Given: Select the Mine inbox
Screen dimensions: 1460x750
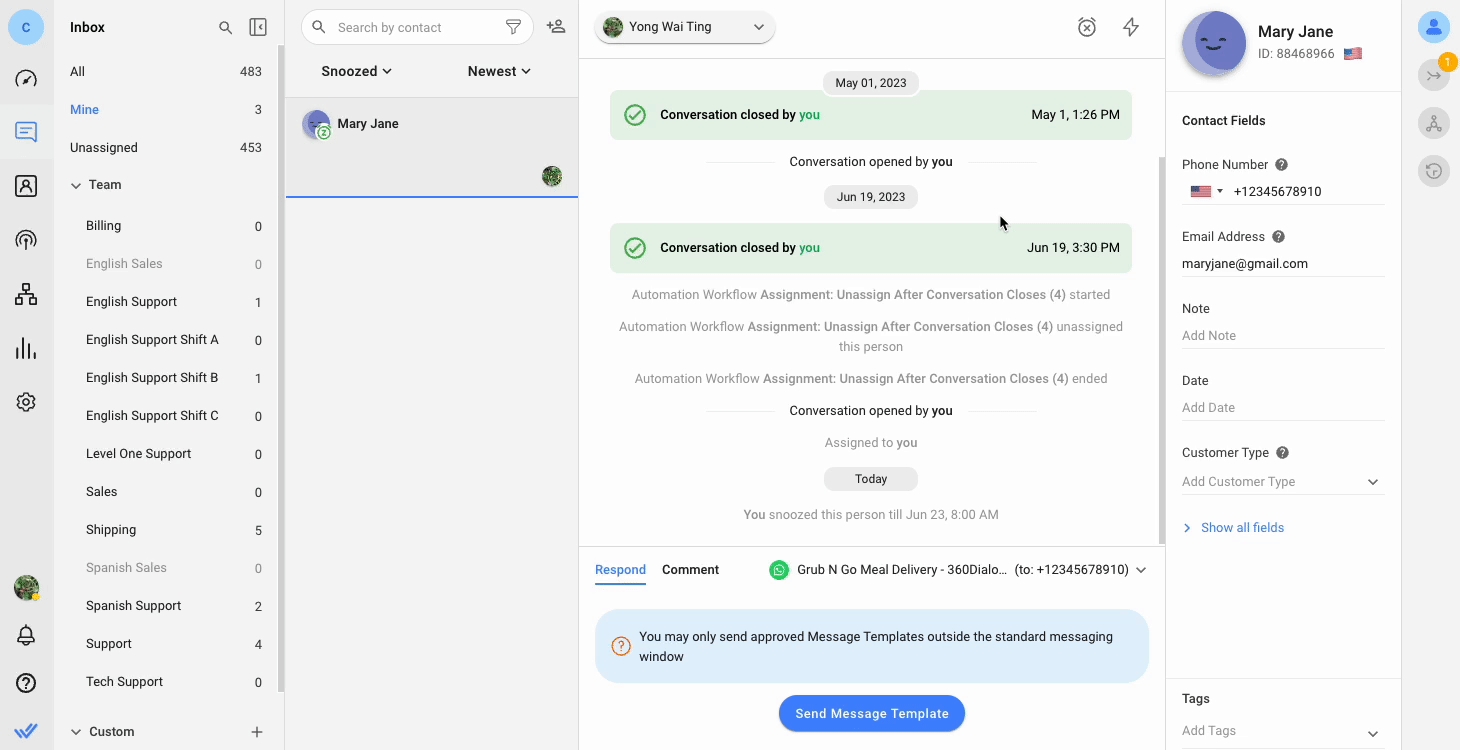Looking at the screenshot, I should coord(166,110).
